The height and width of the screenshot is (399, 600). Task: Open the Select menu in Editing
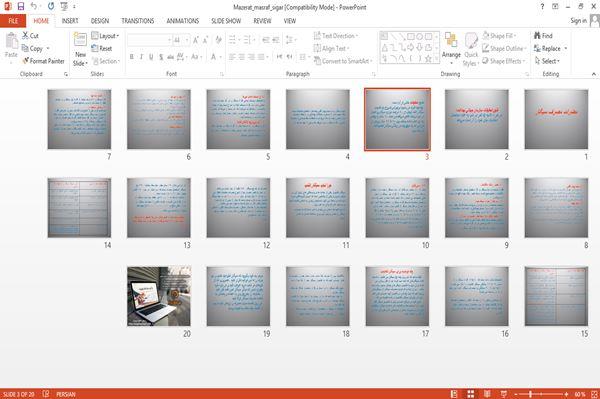(x=547, y=61)
